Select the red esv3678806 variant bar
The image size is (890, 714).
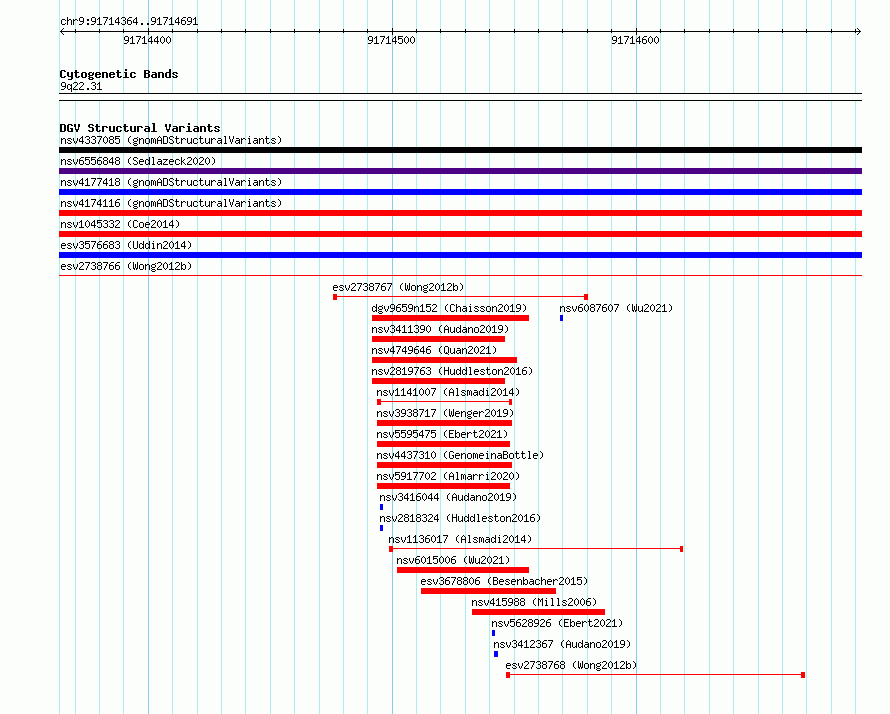[x=488, y=591]
